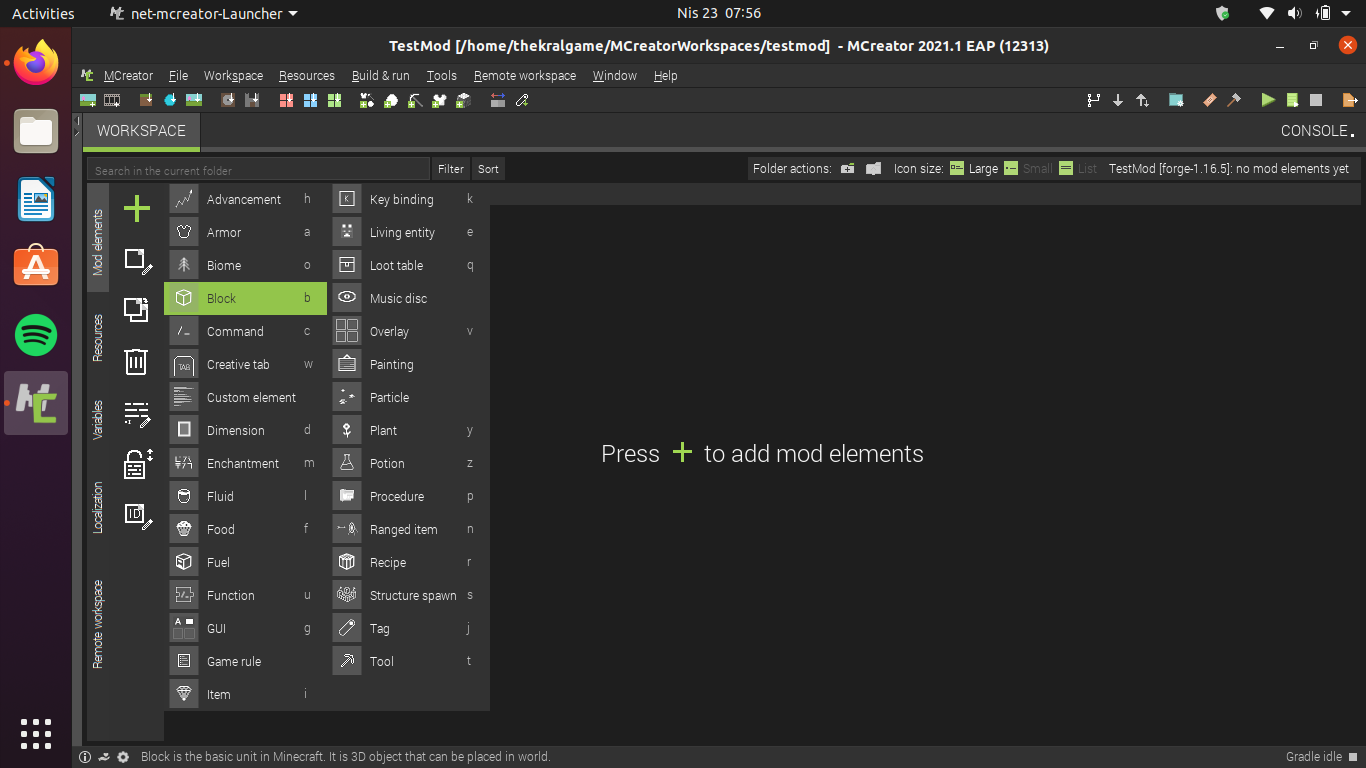
Task: Switch to the Resources side tab
Action: 98,338
